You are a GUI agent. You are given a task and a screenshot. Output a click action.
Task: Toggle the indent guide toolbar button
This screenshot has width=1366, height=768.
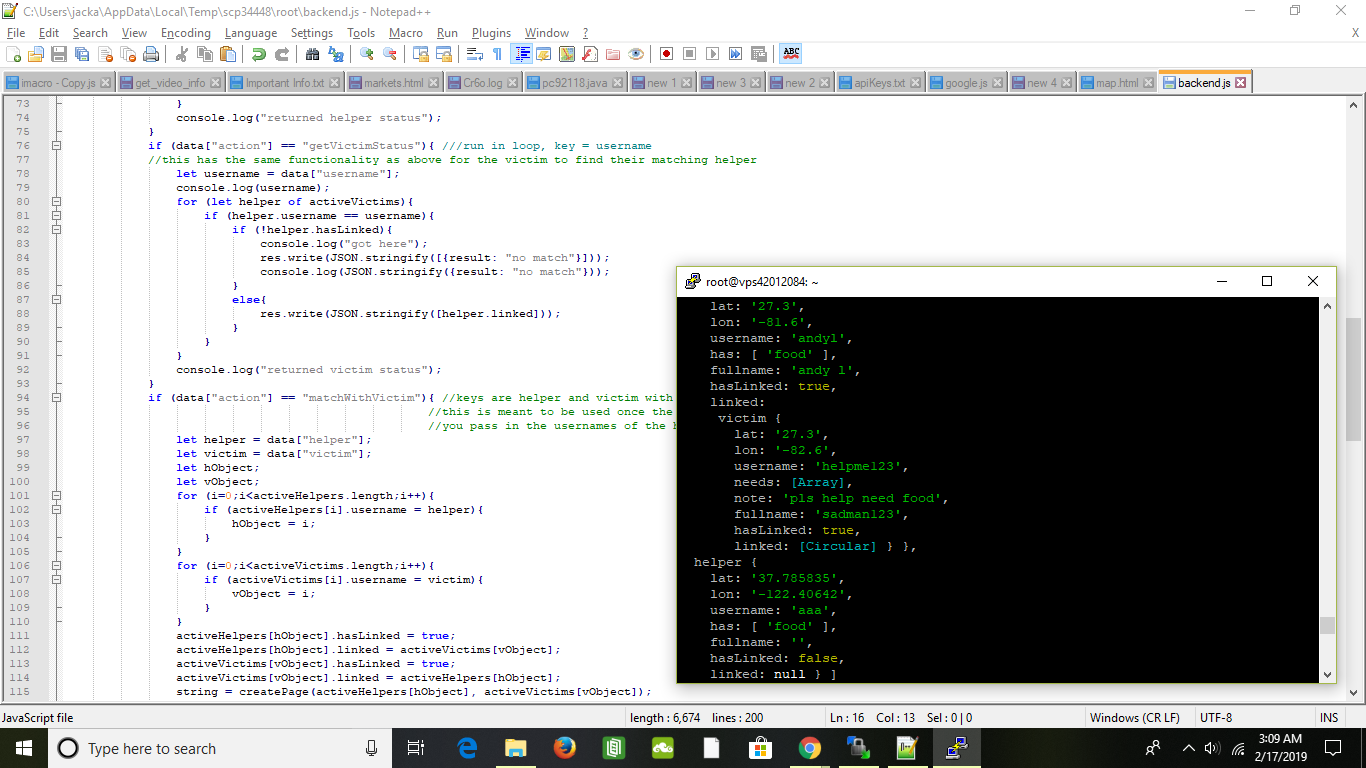[521, 54]
